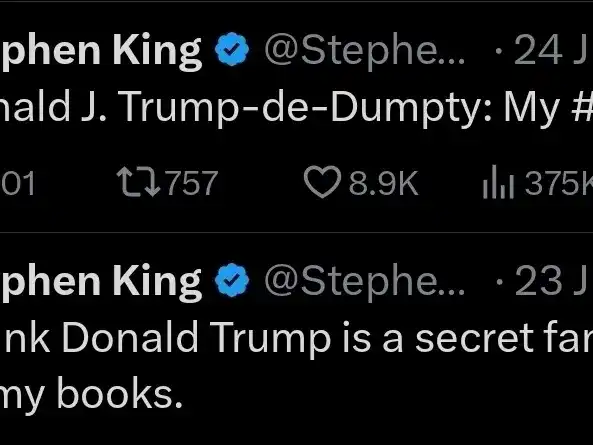The image size is (593, 445).
Task: Click the 757 retweet count
Action: point(192,183)
